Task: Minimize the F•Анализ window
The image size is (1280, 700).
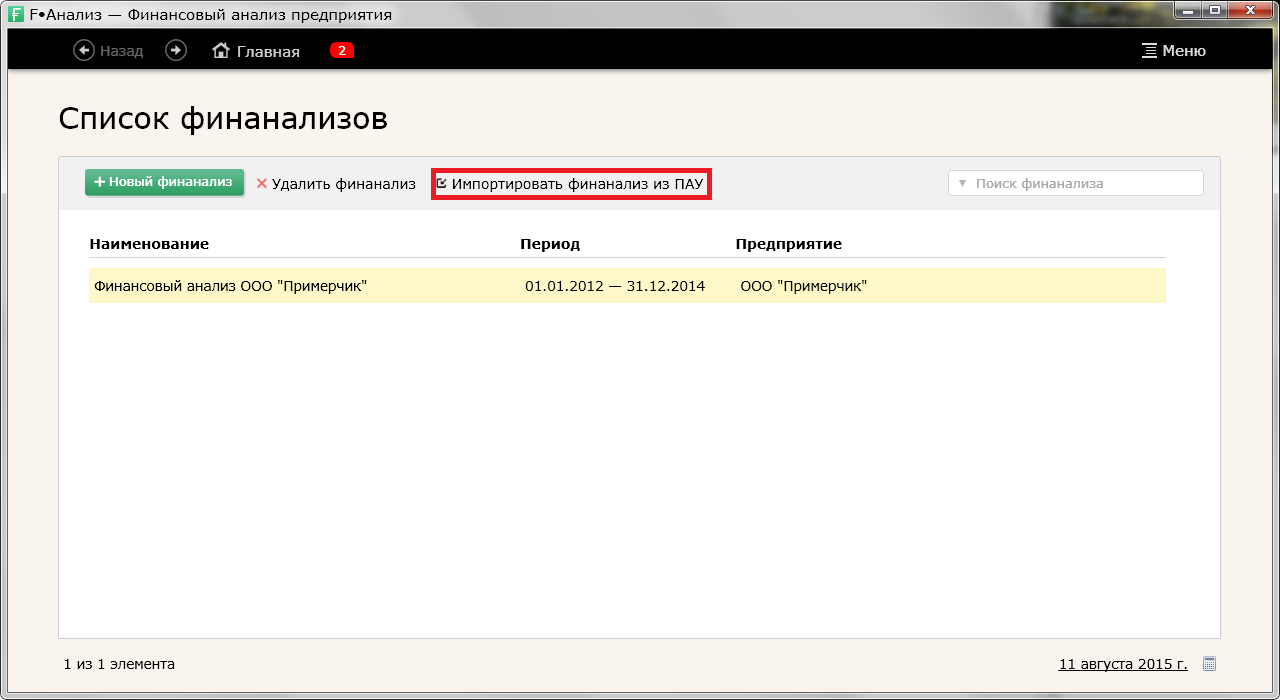Action: tap(1186, 11)
